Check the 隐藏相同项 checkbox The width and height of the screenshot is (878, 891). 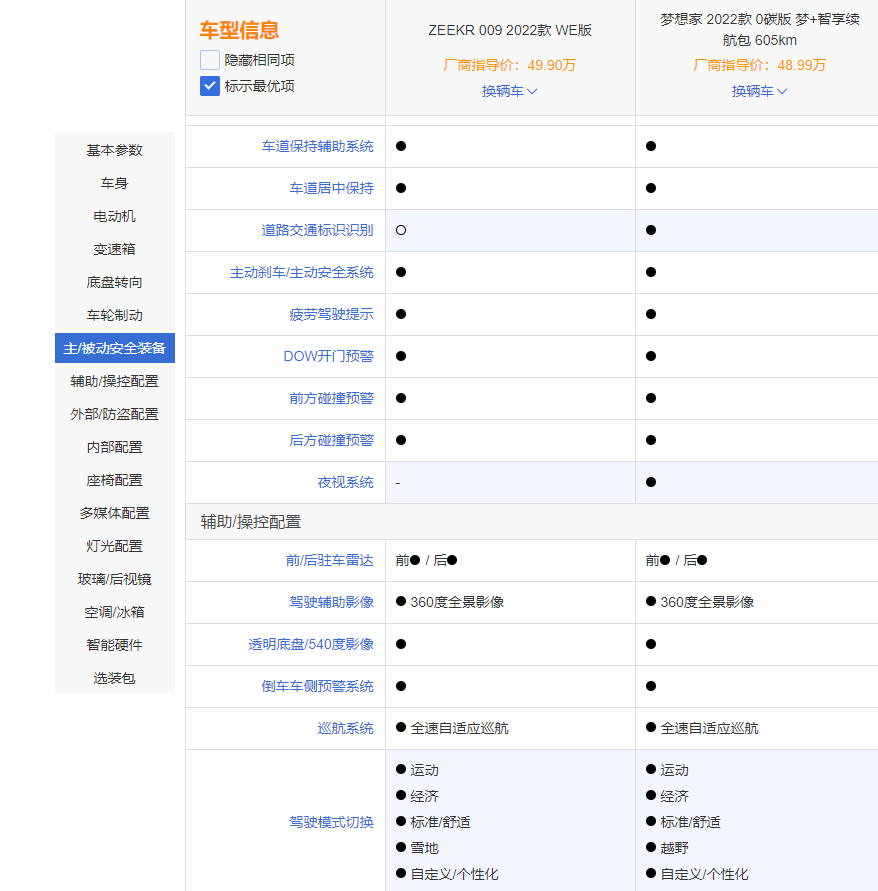210,60
